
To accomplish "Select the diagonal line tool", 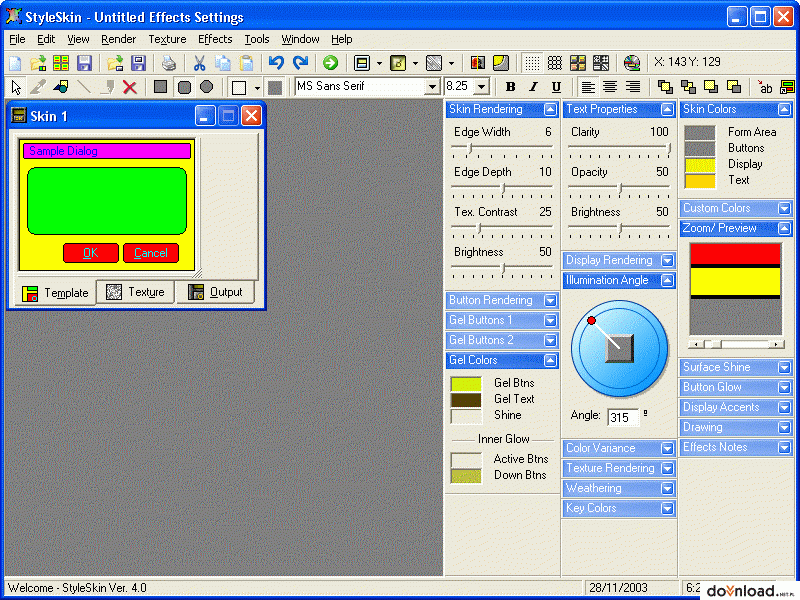I will (x=84, y=87).
